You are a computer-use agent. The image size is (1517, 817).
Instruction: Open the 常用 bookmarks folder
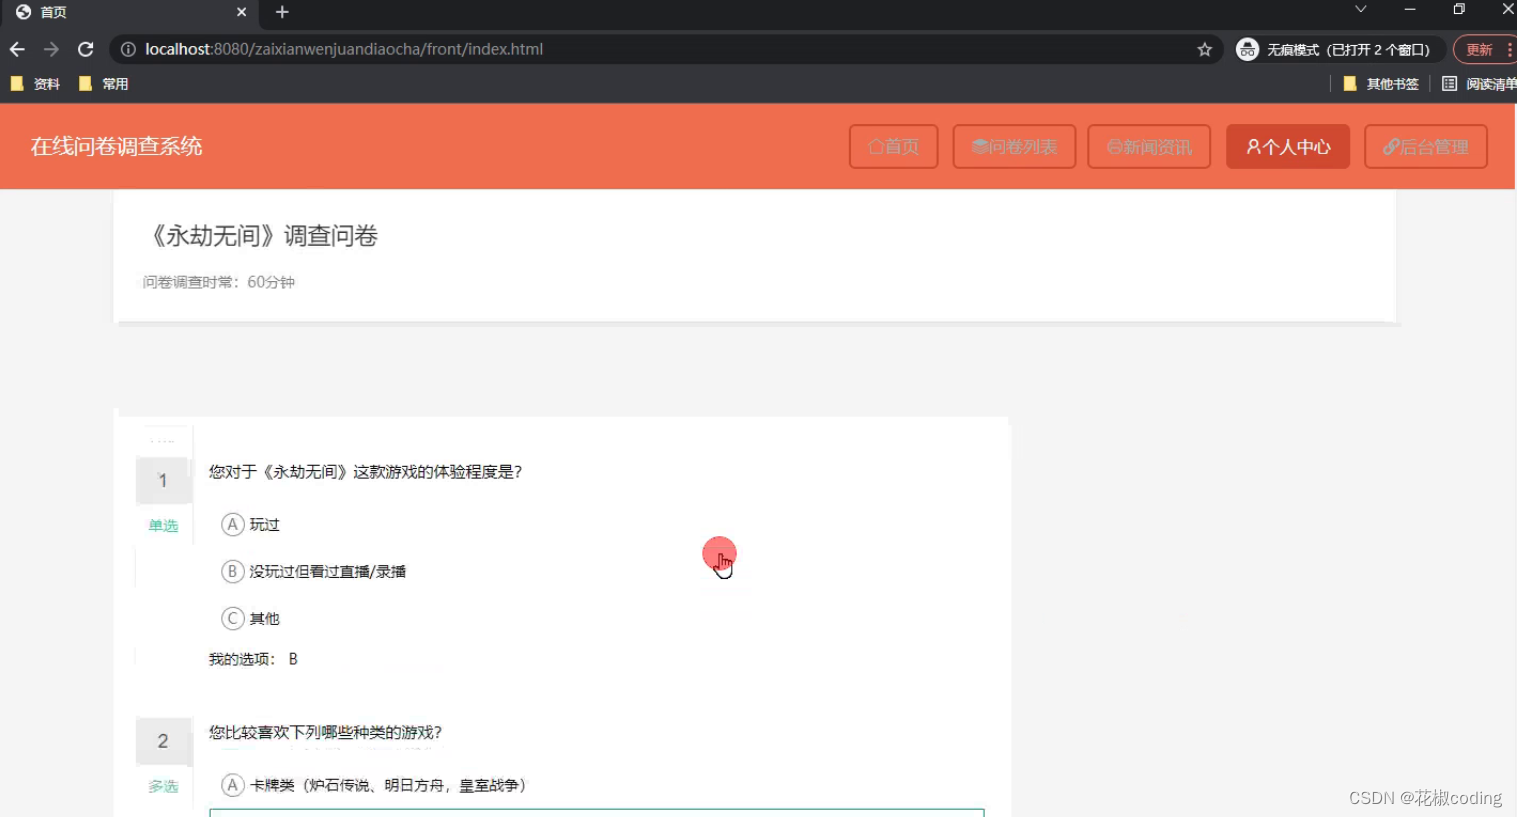point(104,84)
